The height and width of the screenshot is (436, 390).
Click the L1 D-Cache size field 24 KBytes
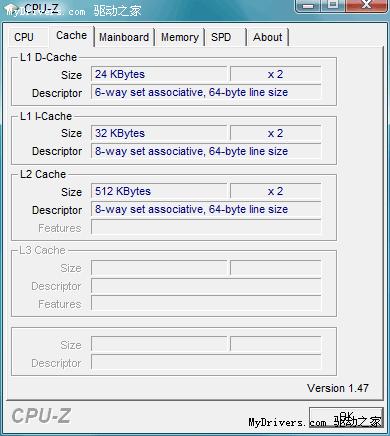click(159, 74)
